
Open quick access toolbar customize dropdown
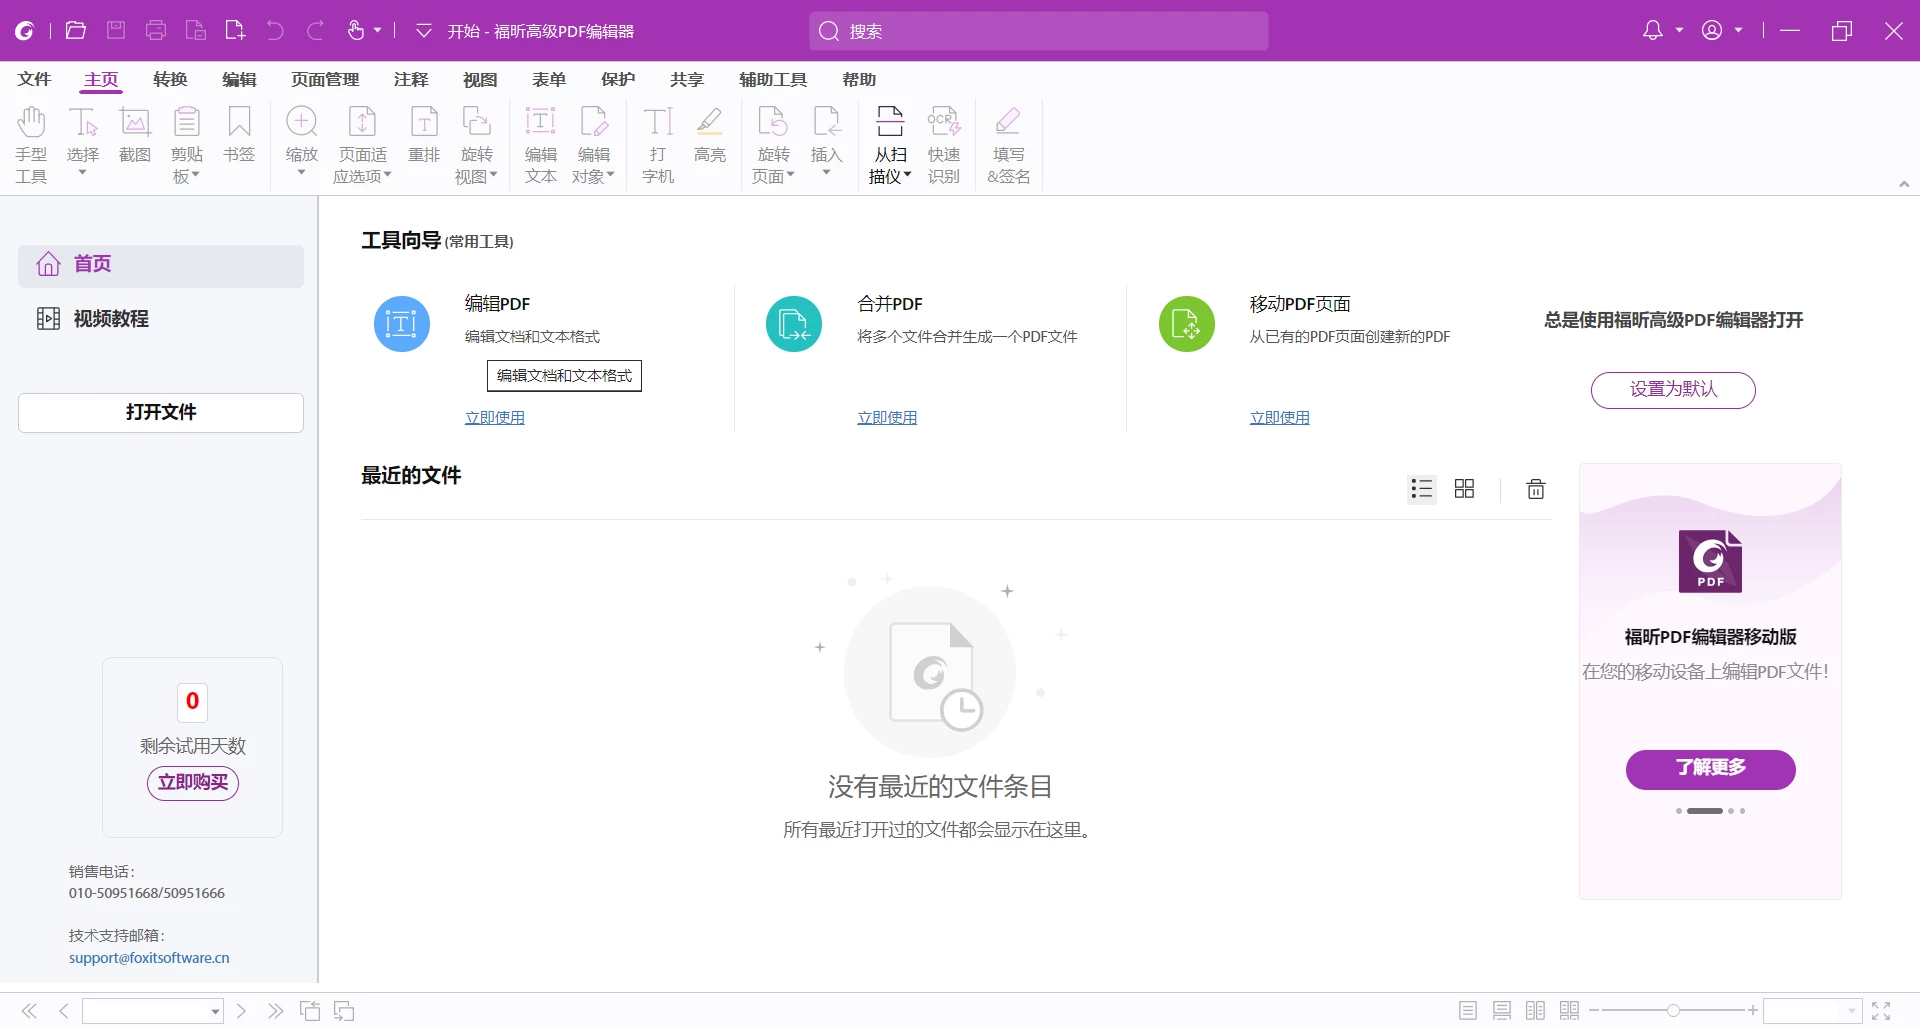point(424,31)
